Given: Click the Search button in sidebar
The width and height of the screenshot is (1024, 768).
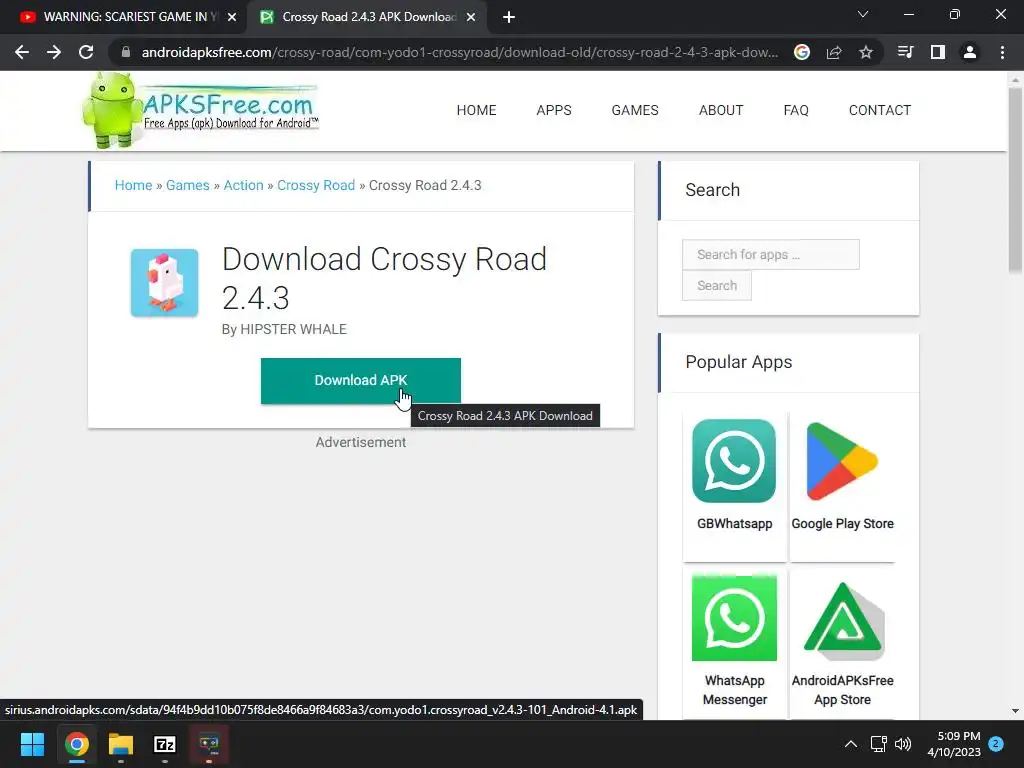Looking at the screenshot, I should [716, 285].
